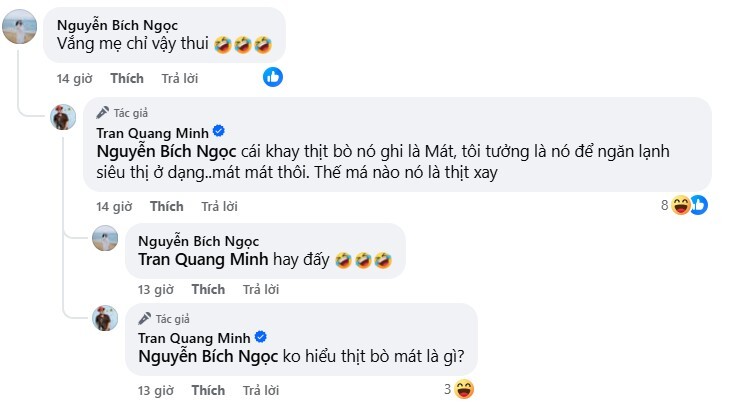Open Nguyễn Bích Ngọc's avatar on the 'hay đấy' reply
Screen dimensions: 744x407
click(106, 237)
